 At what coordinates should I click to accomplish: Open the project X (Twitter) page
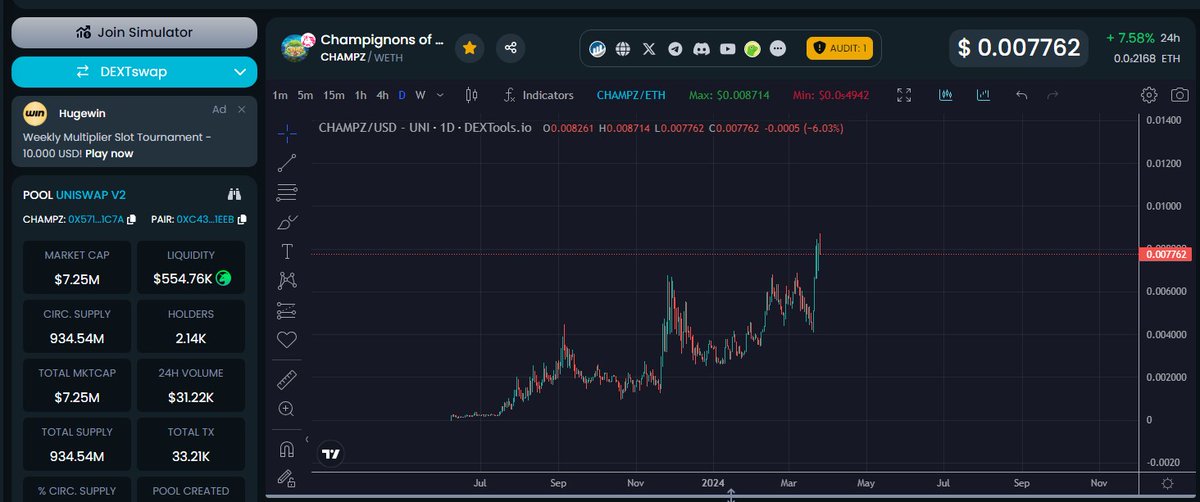click(x=649, y=48)
